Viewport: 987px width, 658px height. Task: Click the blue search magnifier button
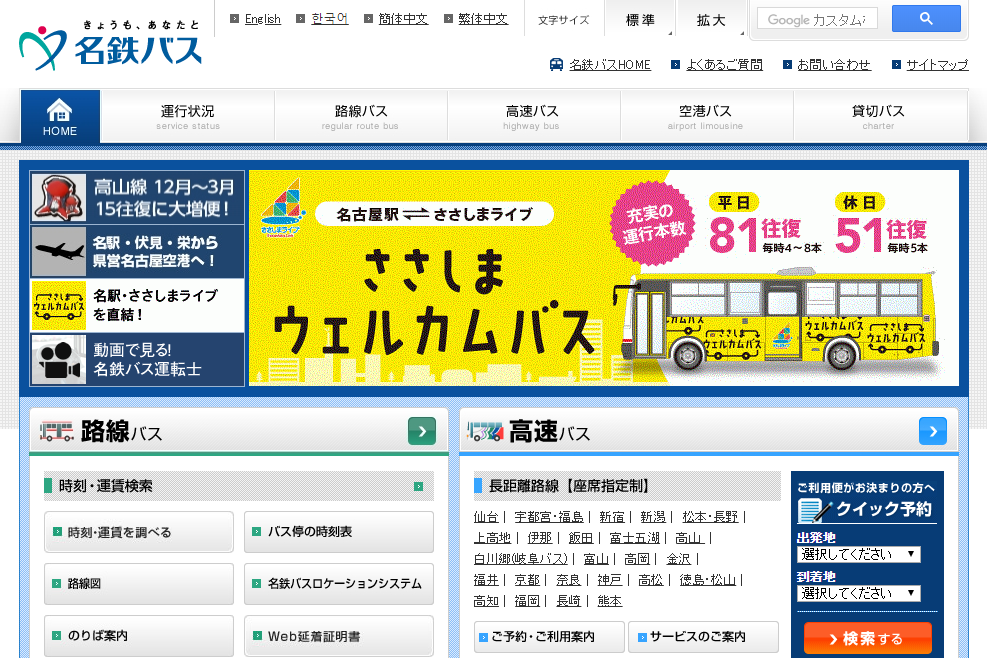coord(926,19)
